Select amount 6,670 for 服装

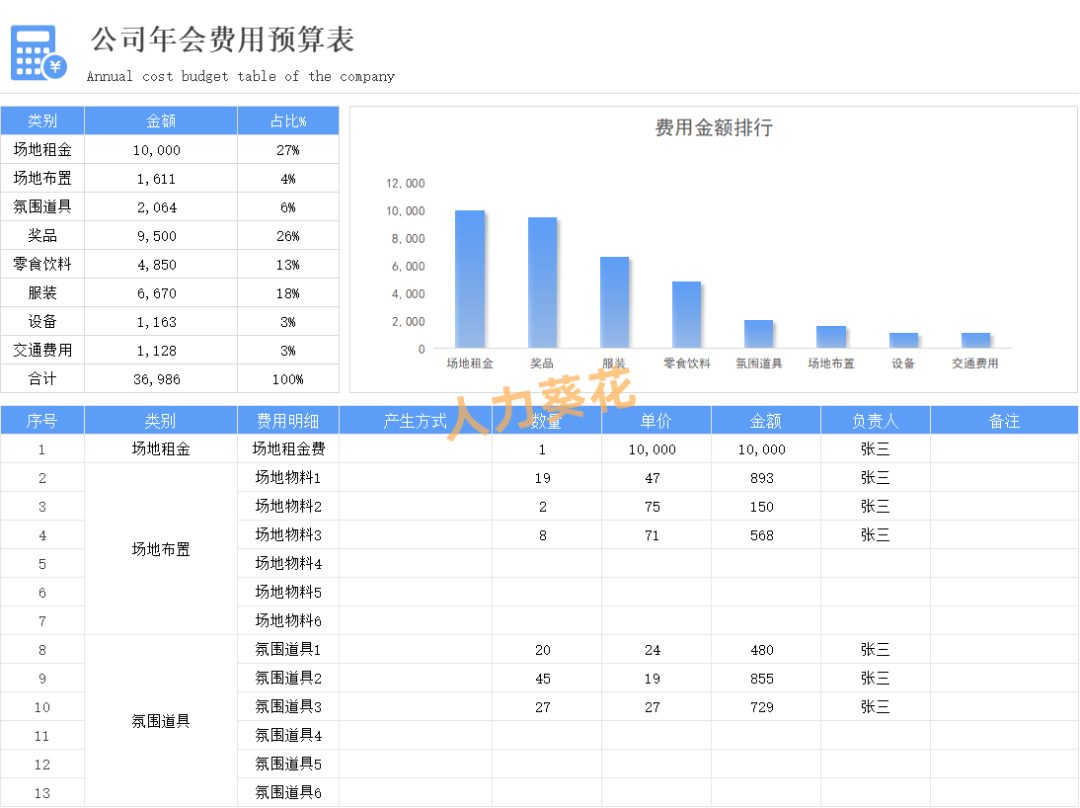point(160,293)
